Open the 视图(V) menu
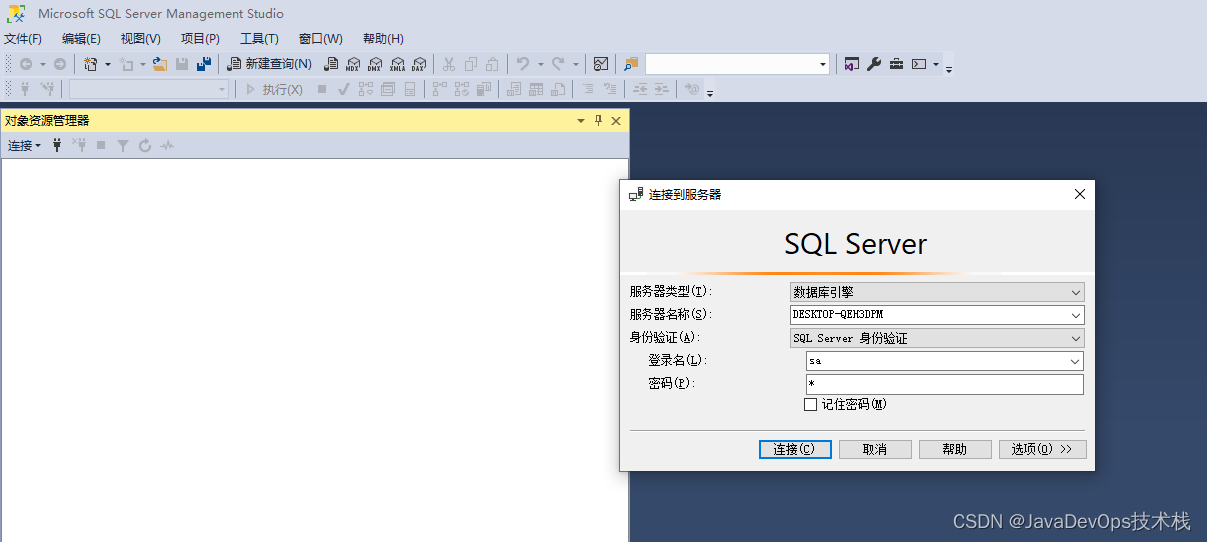This screenshot has width=1207, height=542. click(140, 39)
